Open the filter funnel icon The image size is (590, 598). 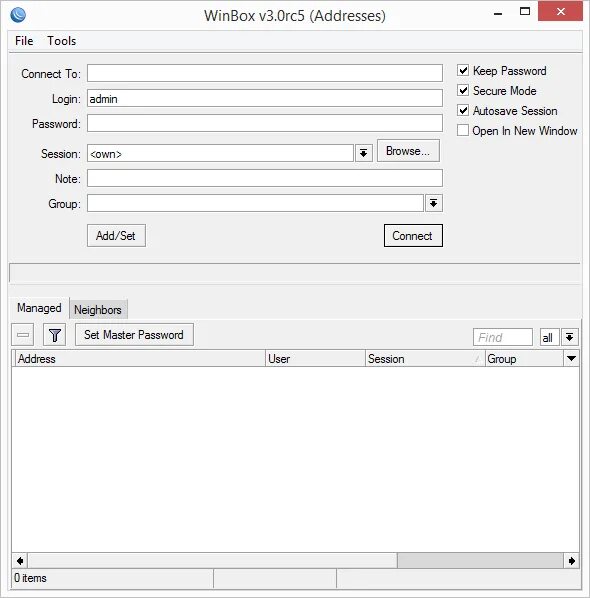click(55, 335)
